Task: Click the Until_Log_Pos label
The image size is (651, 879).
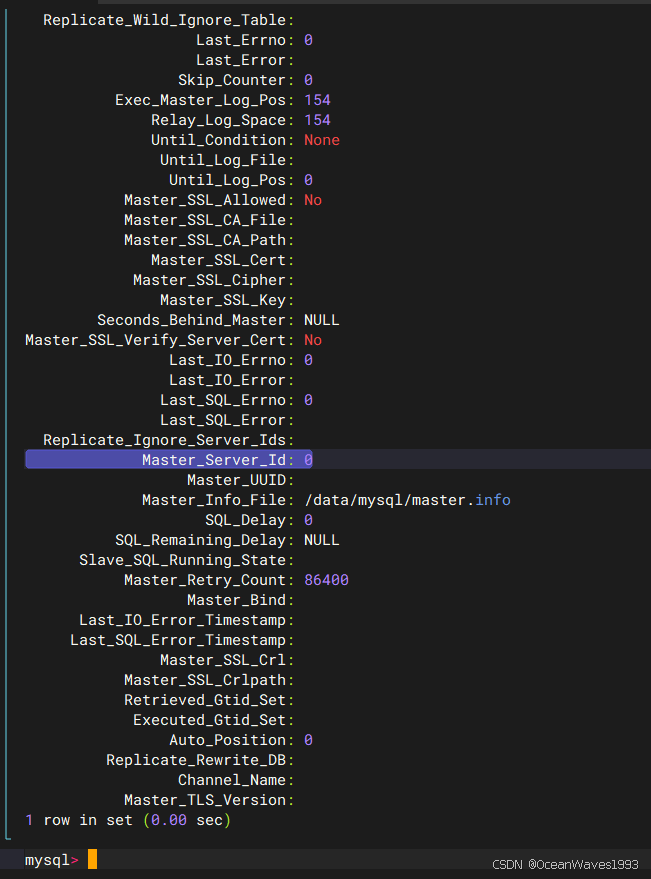Action: coord(228,180)
